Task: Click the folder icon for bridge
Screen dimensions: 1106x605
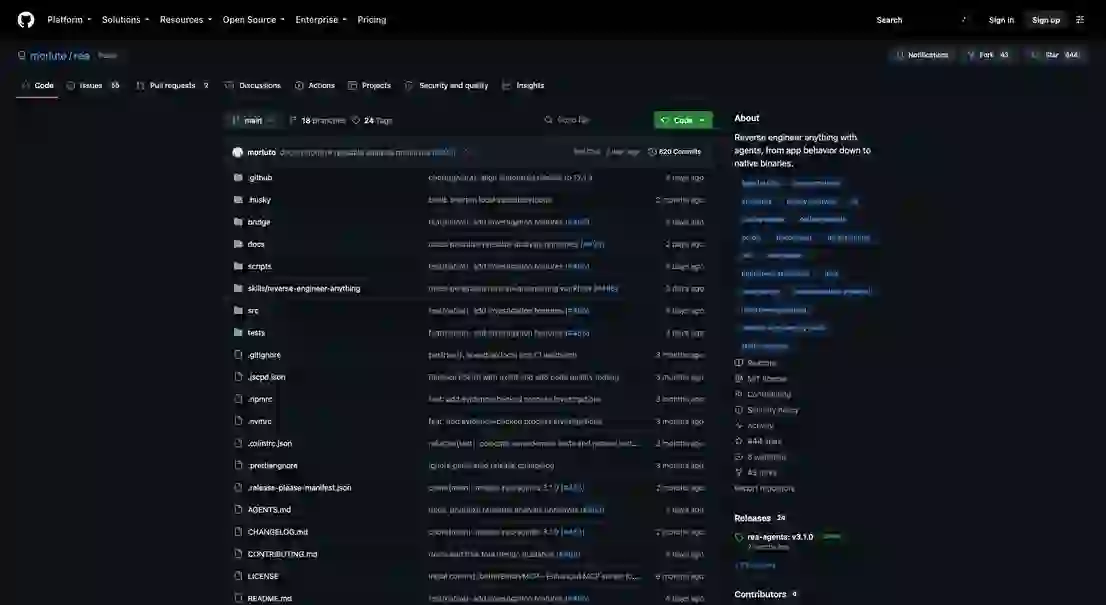Action: click(x=238, y=221)
